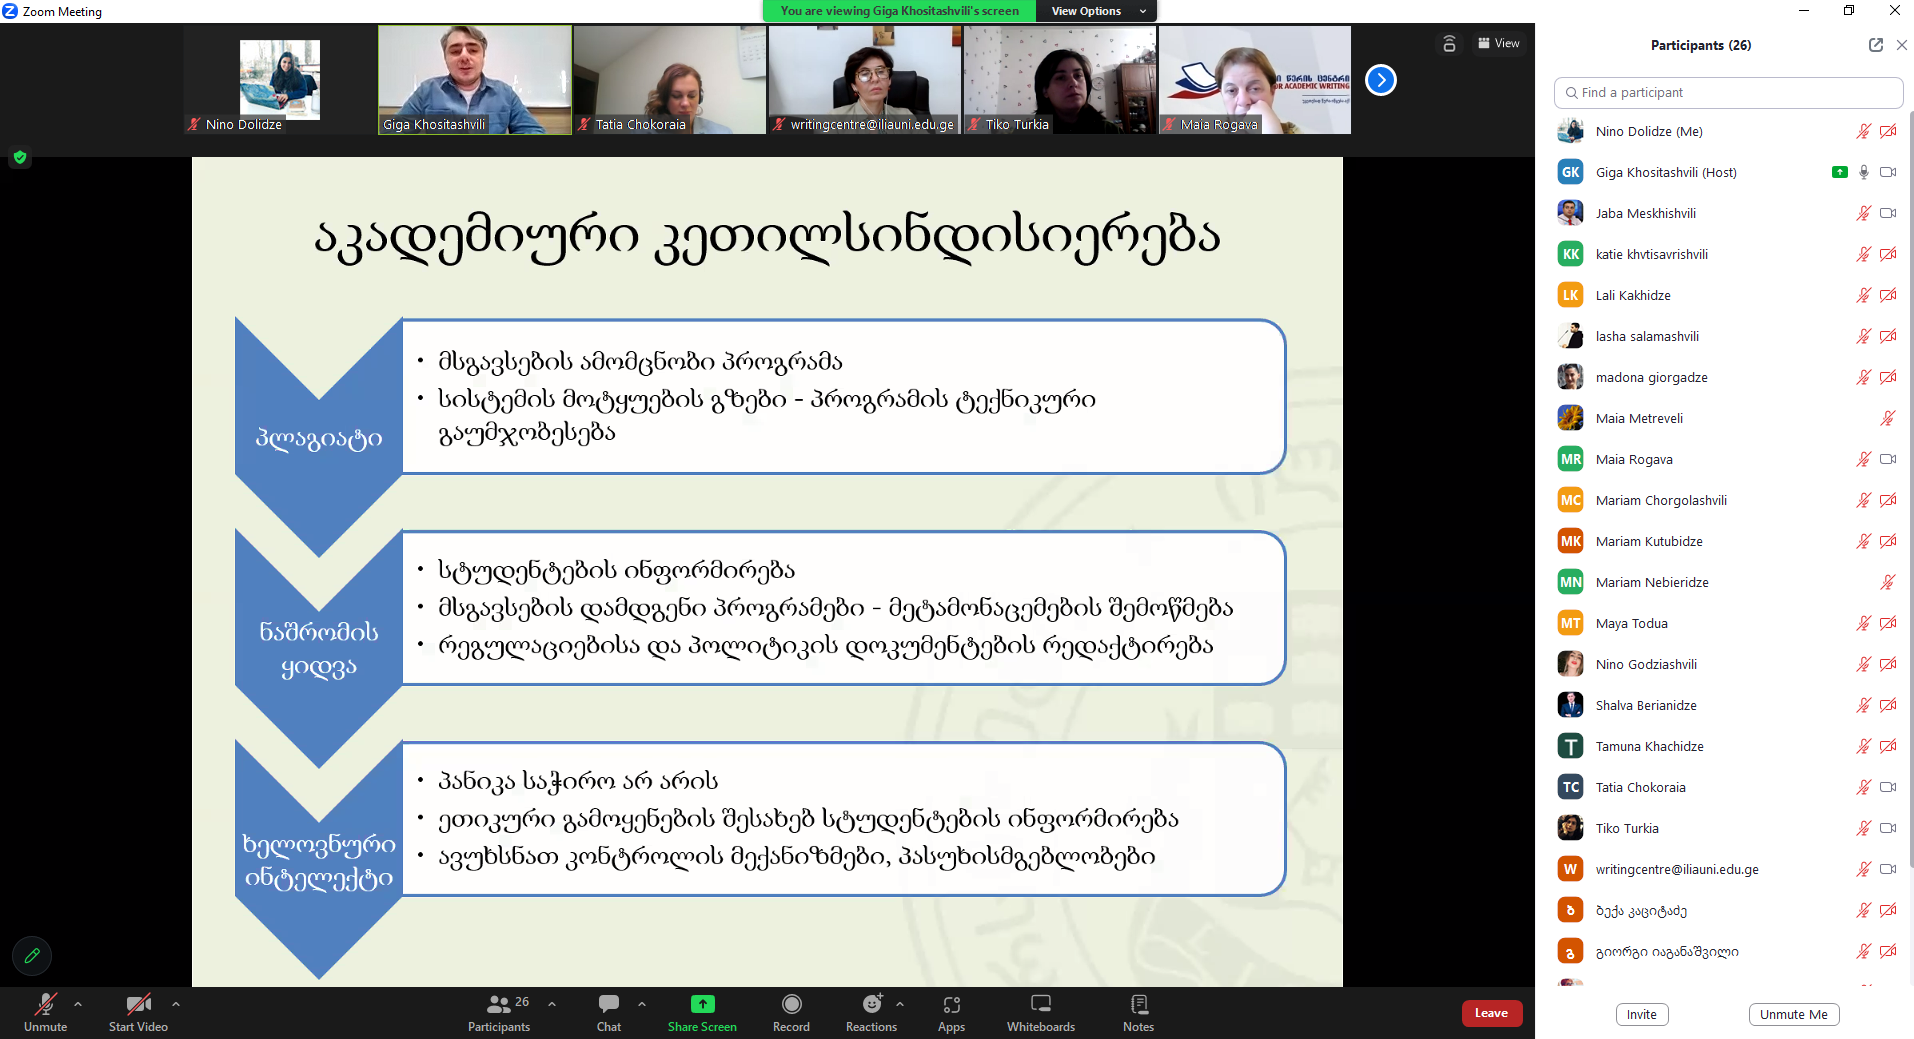
Task: Click the camera-off icon for Lali Kakhidze
Action: pos(1888,295)
